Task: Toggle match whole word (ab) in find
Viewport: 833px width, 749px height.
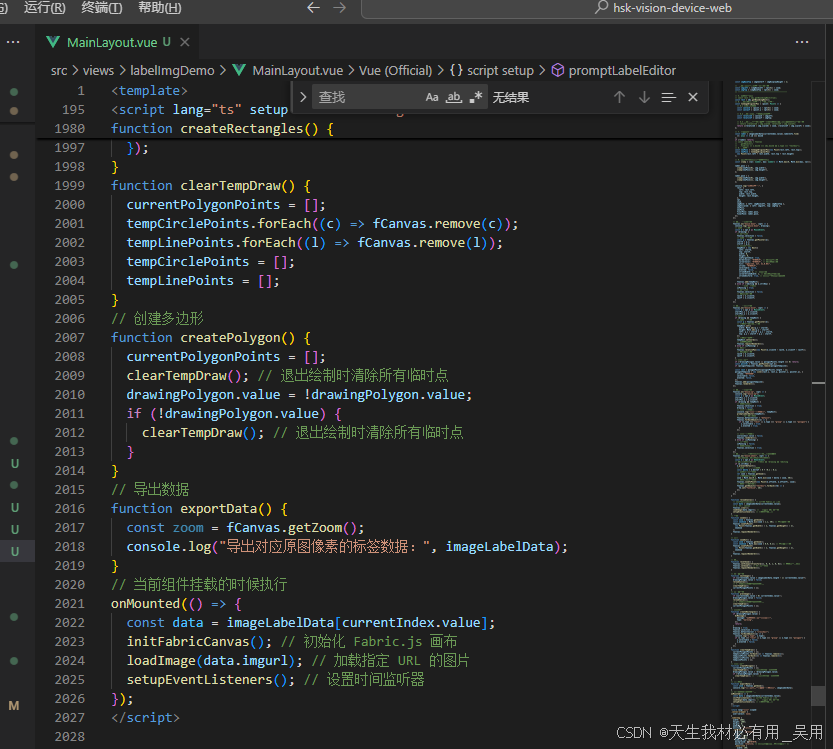Action: pyautogui.click(x=454, y=97)
